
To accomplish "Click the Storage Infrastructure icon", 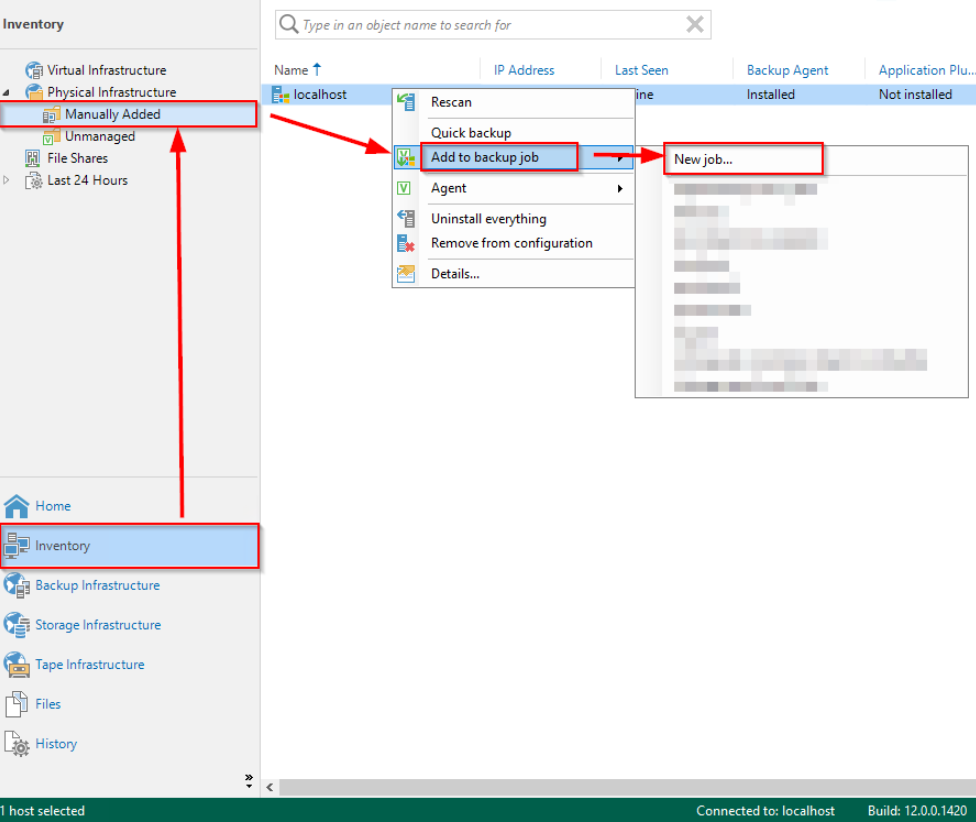I will click(17, 625).
